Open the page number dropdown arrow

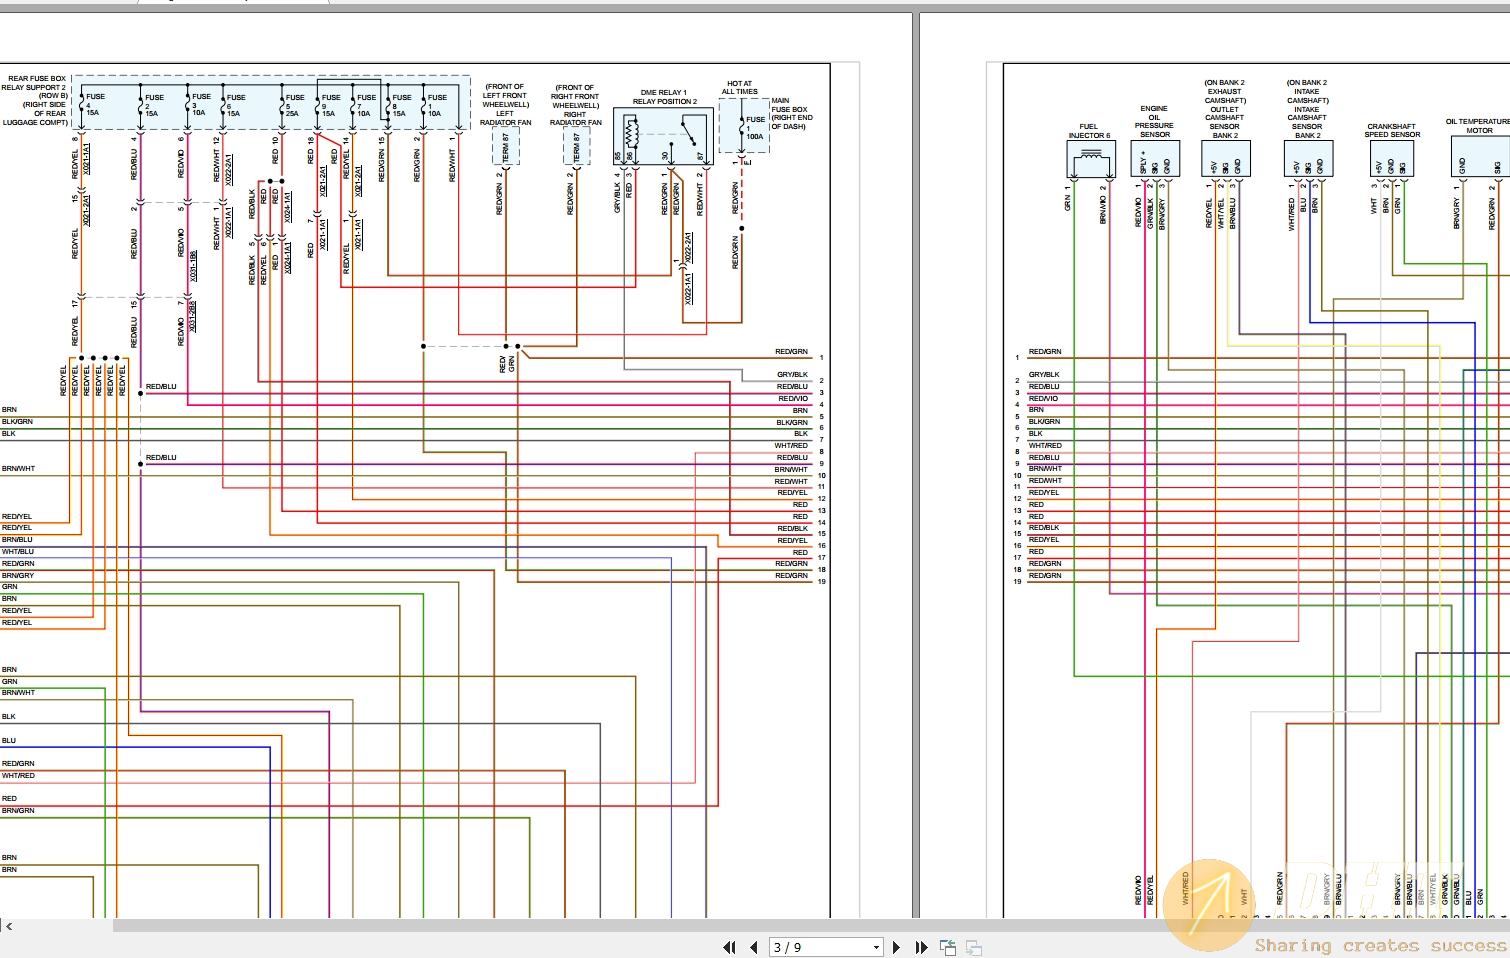coord(876,947)
